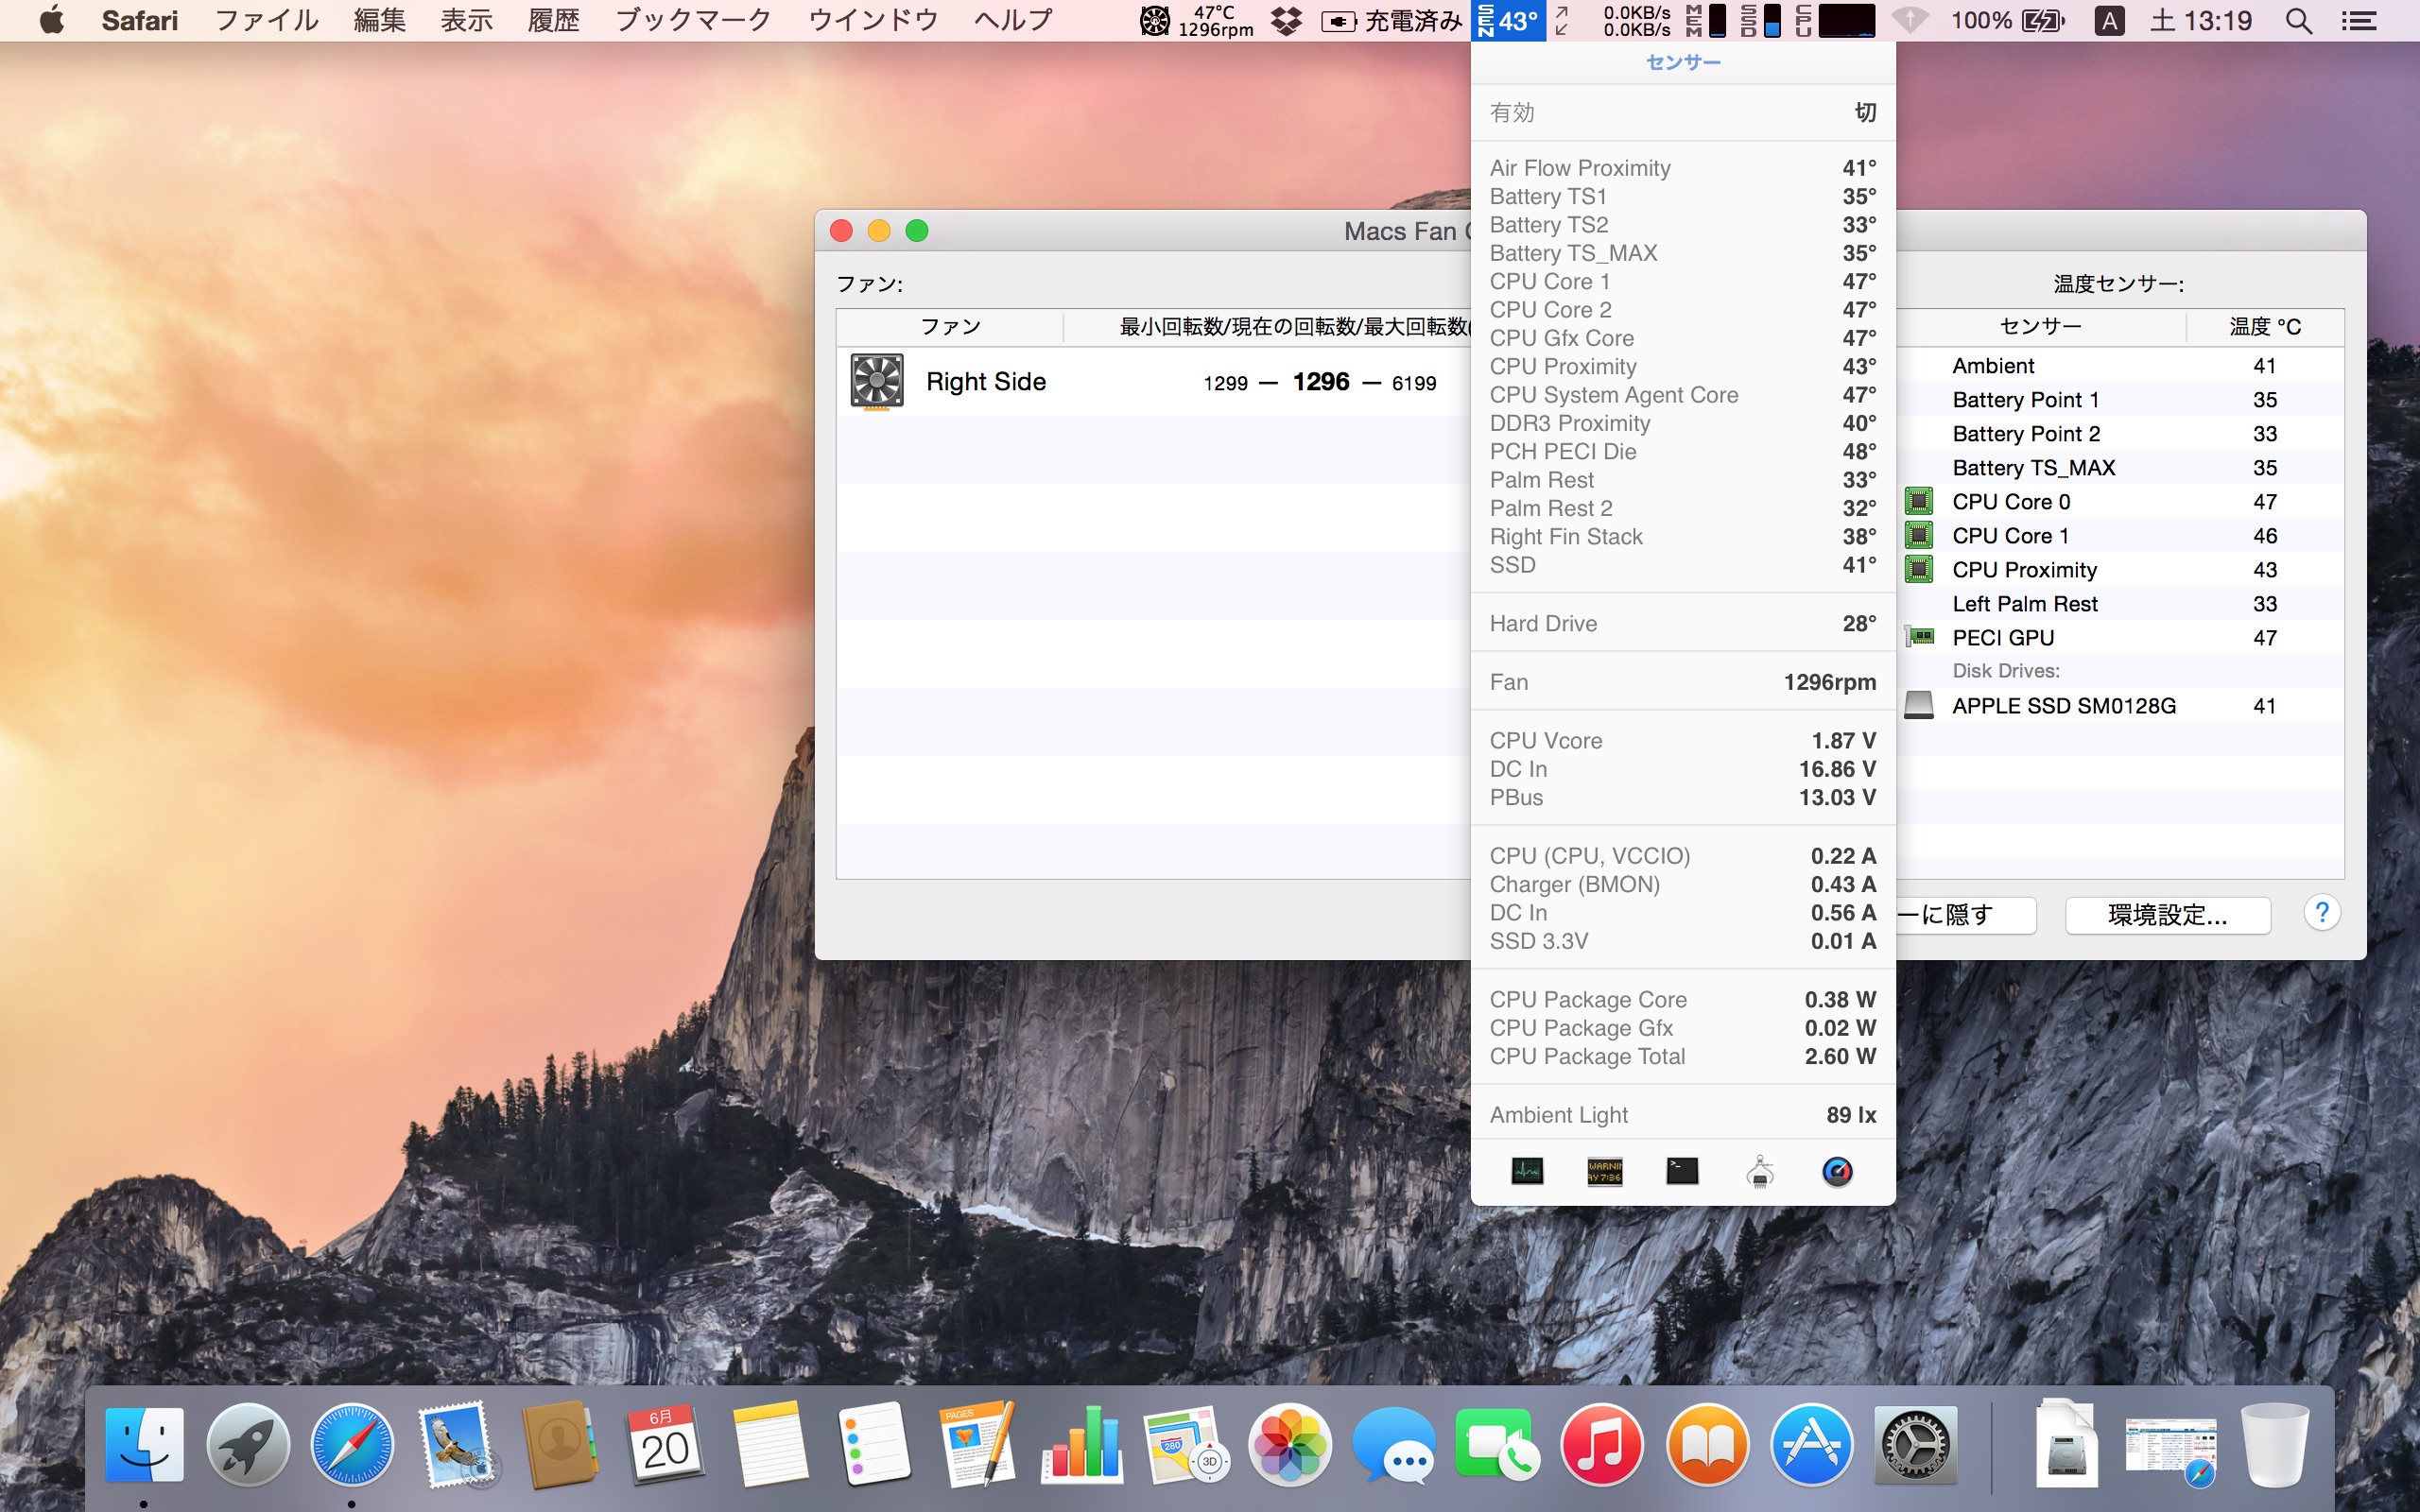Click the 43° sensor menu bar item
This screenshot has height=1512, width=2420.
1508,20
